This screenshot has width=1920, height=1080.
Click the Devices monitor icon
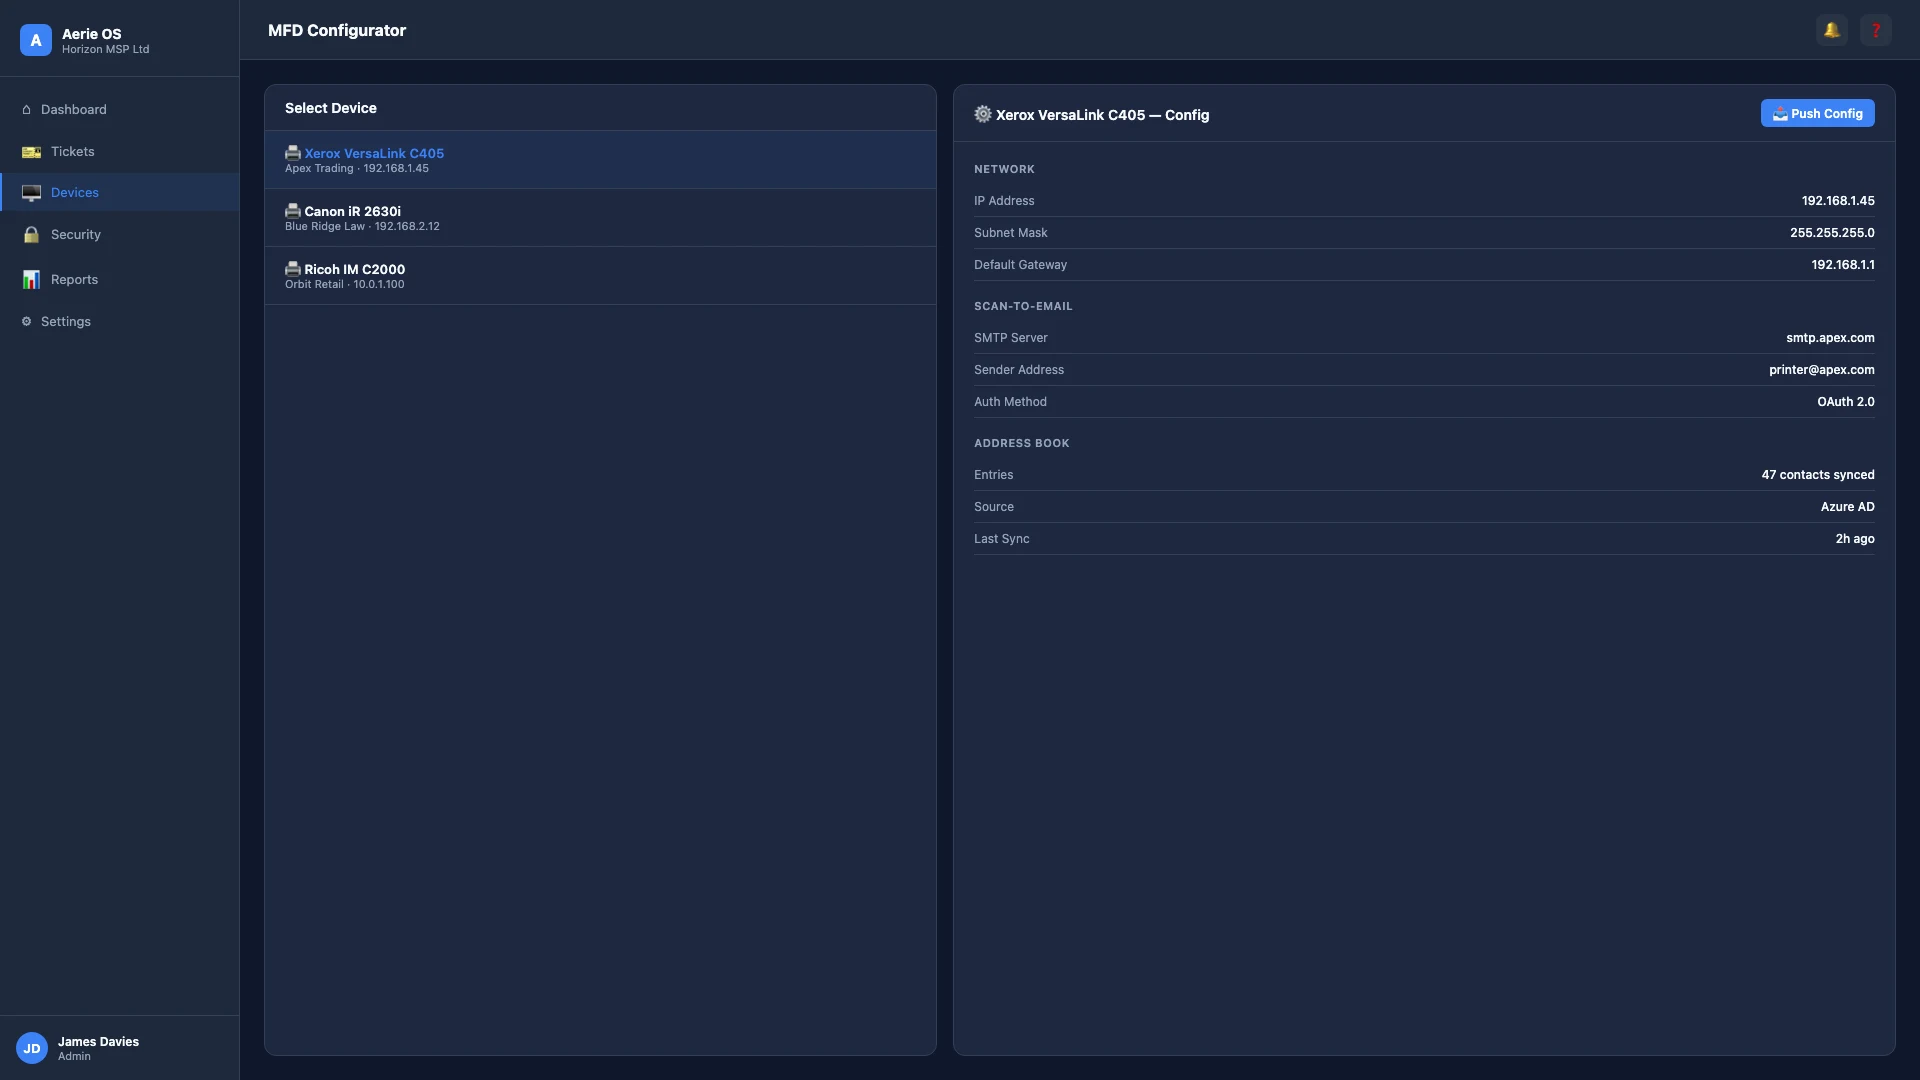click(31, 193)
